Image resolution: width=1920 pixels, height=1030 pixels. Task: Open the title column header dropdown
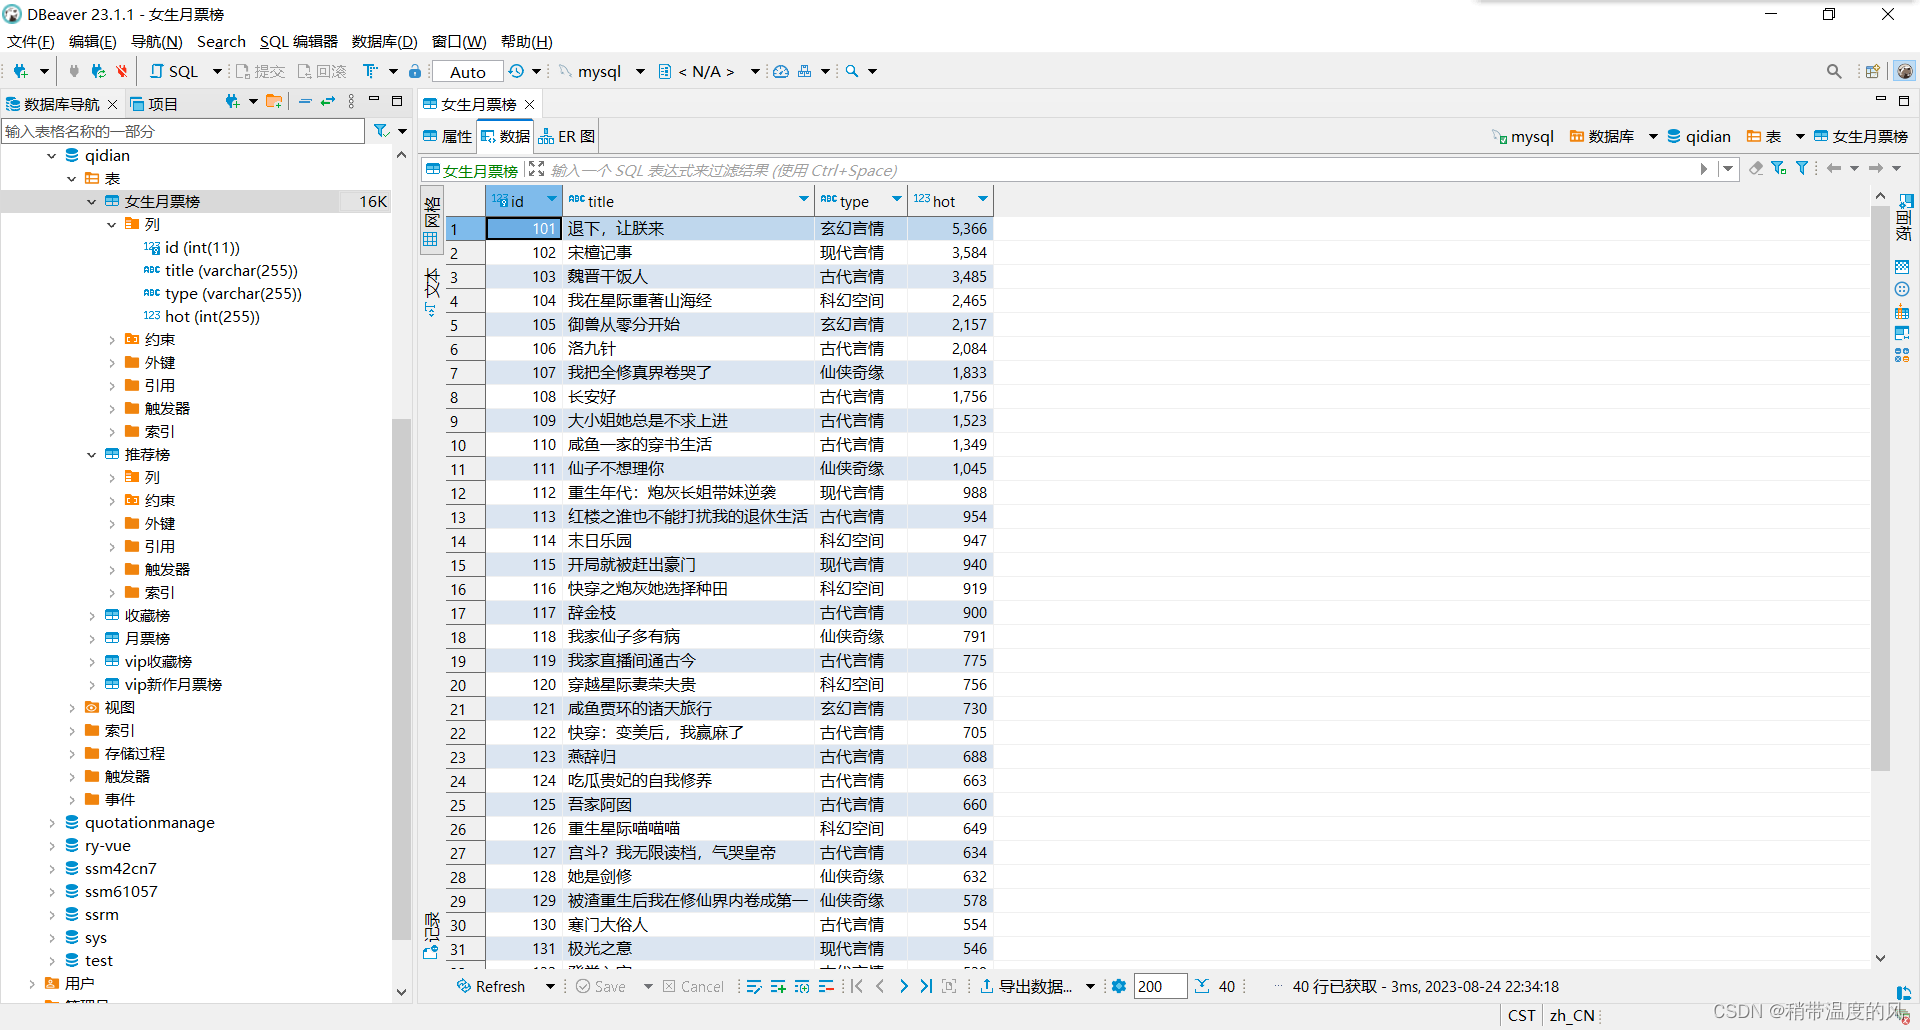point(804,199)
